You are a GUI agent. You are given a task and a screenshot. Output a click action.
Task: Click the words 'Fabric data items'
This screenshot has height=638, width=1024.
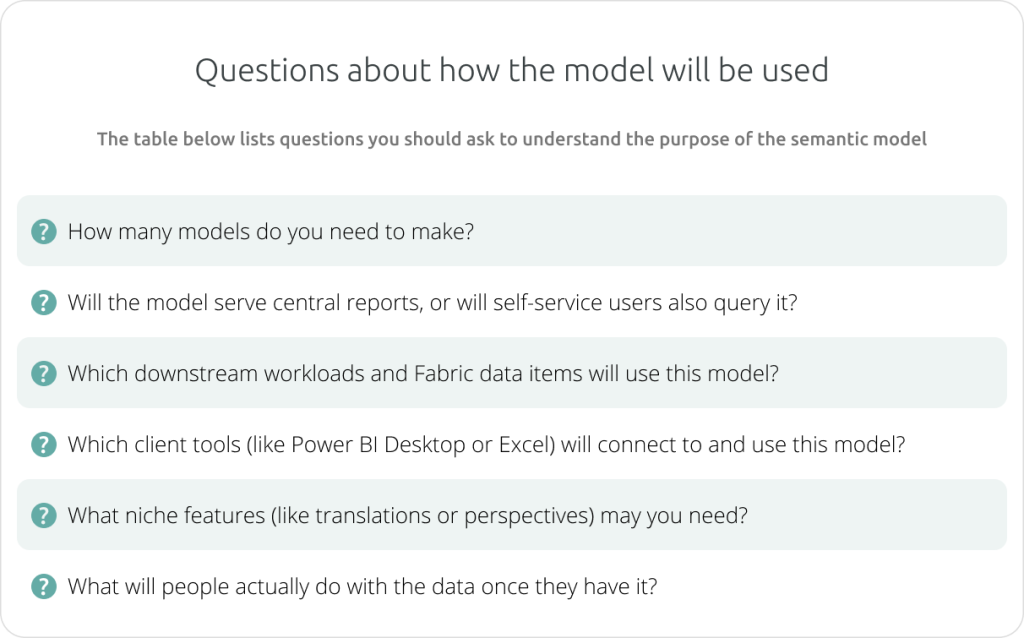(x=498, y=374)
